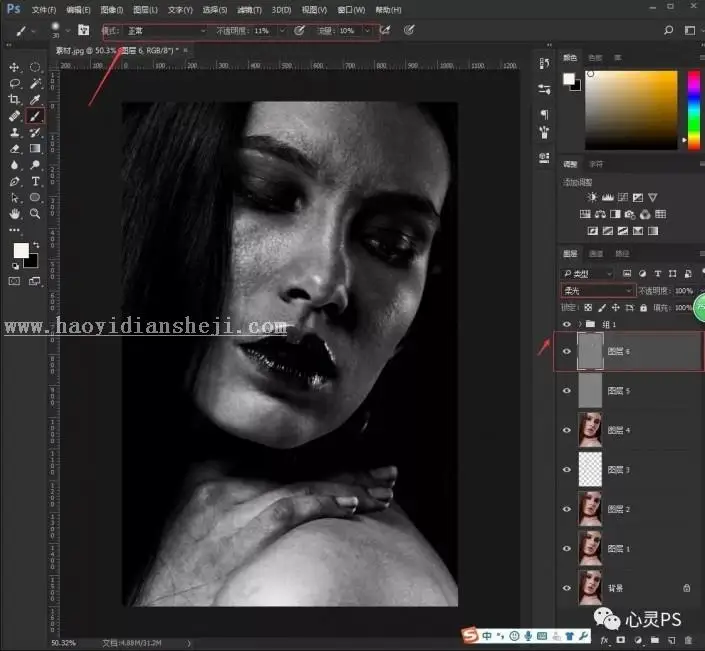Toggle visibility of group 组 1
This screenshot has height=651, width=705.
pos(567,324)
